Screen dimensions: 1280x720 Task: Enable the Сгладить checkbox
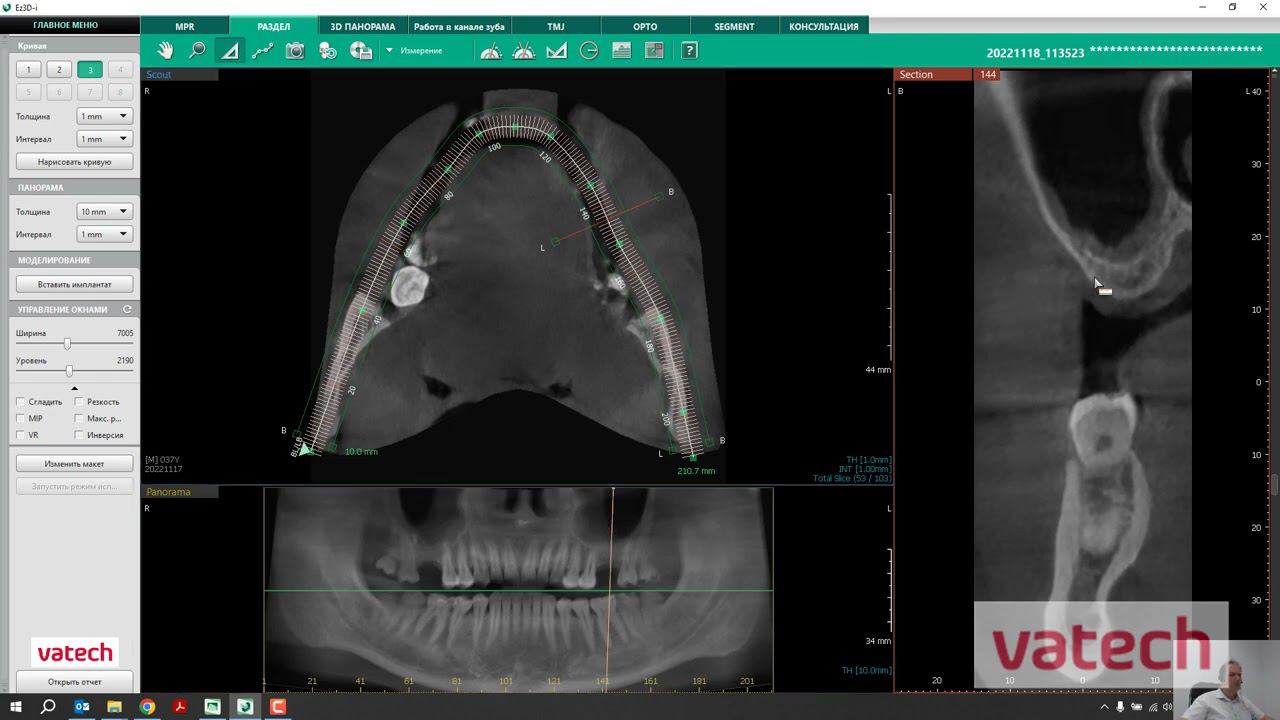[20, 402]
